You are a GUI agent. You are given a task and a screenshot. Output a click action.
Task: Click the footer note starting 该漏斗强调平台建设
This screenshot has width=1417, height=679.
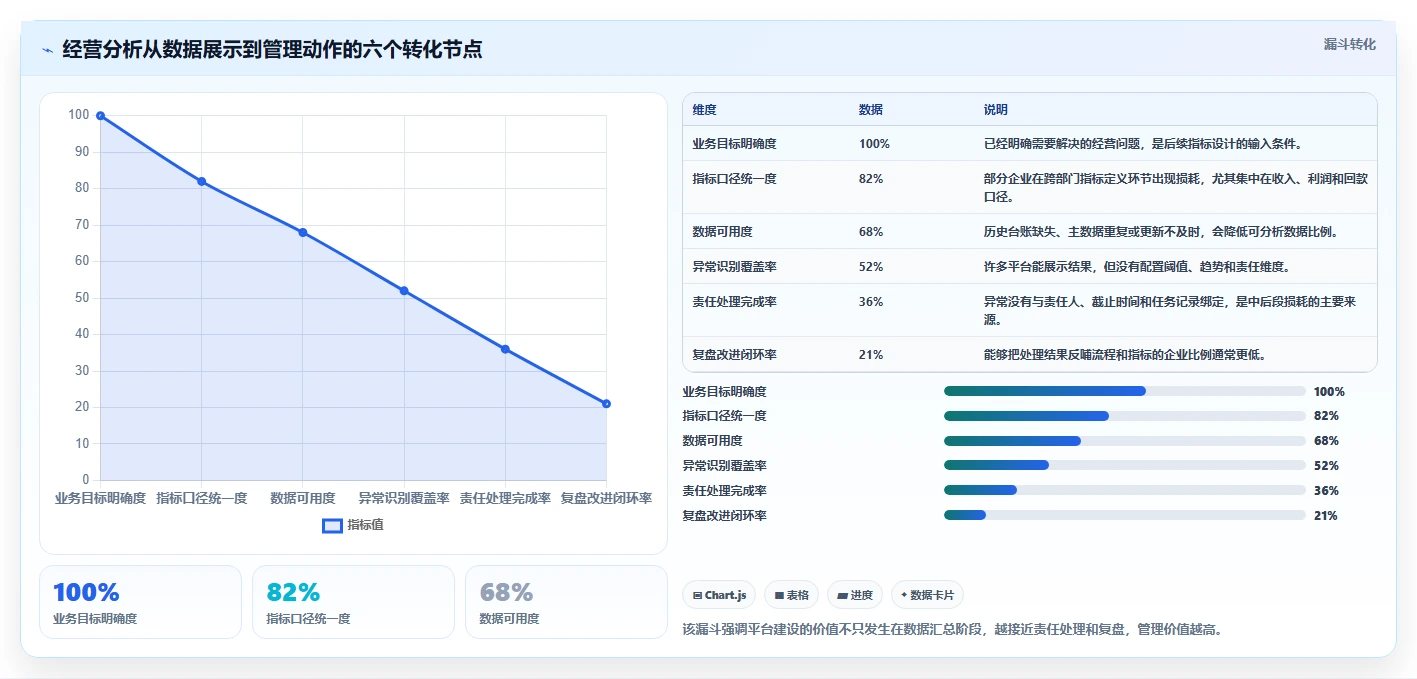pyautogui.click(x=952, y=630)
